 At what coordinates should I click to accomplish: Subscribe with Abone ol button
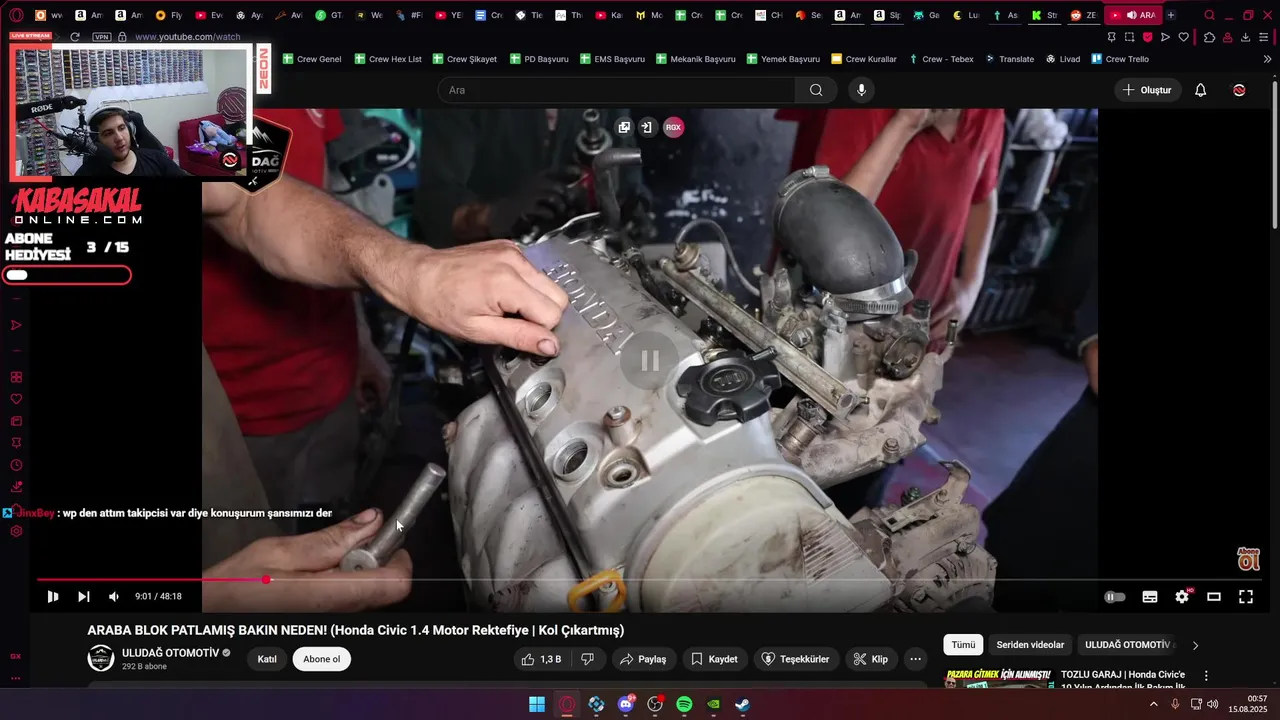coord(322,659)
